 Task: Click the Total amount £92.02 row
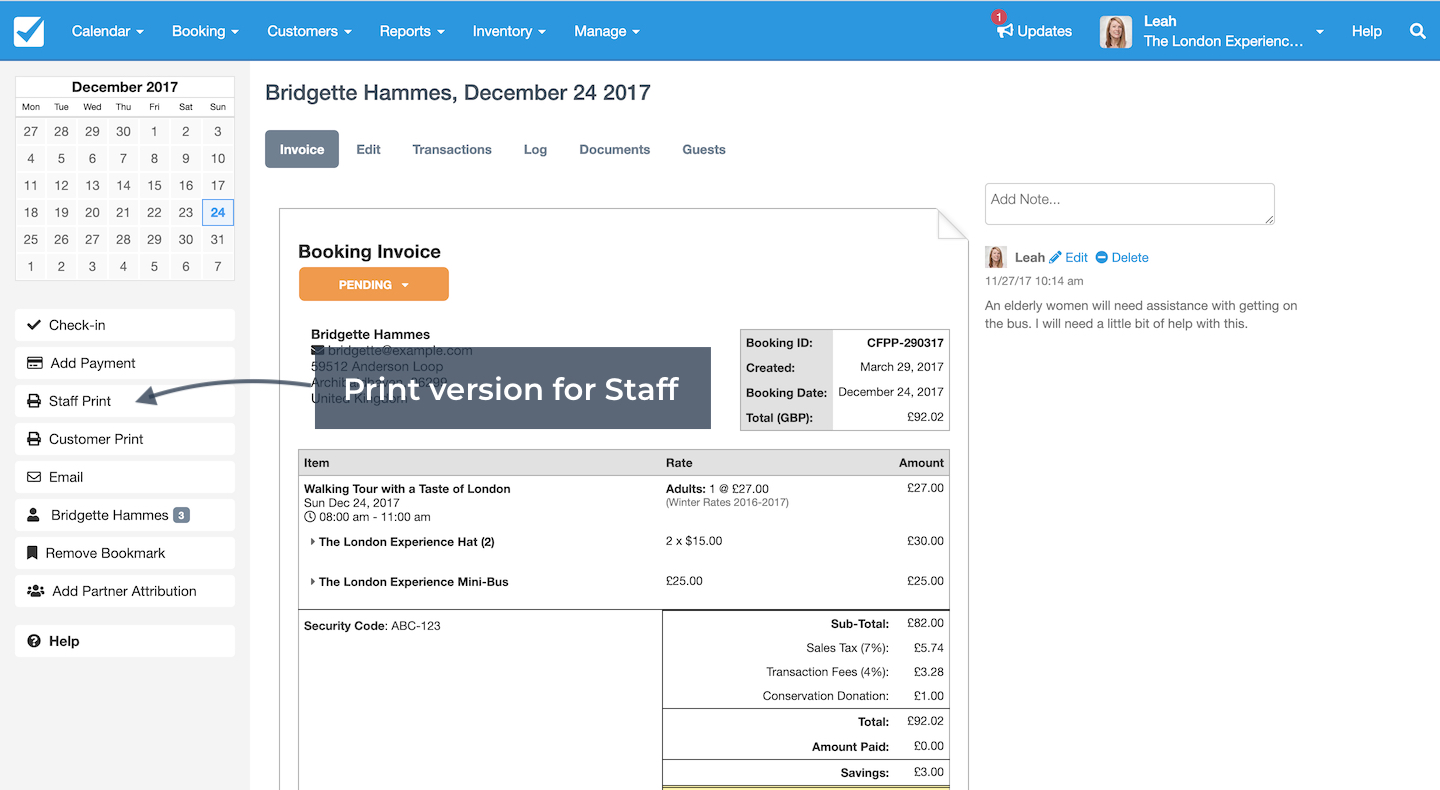806,721
